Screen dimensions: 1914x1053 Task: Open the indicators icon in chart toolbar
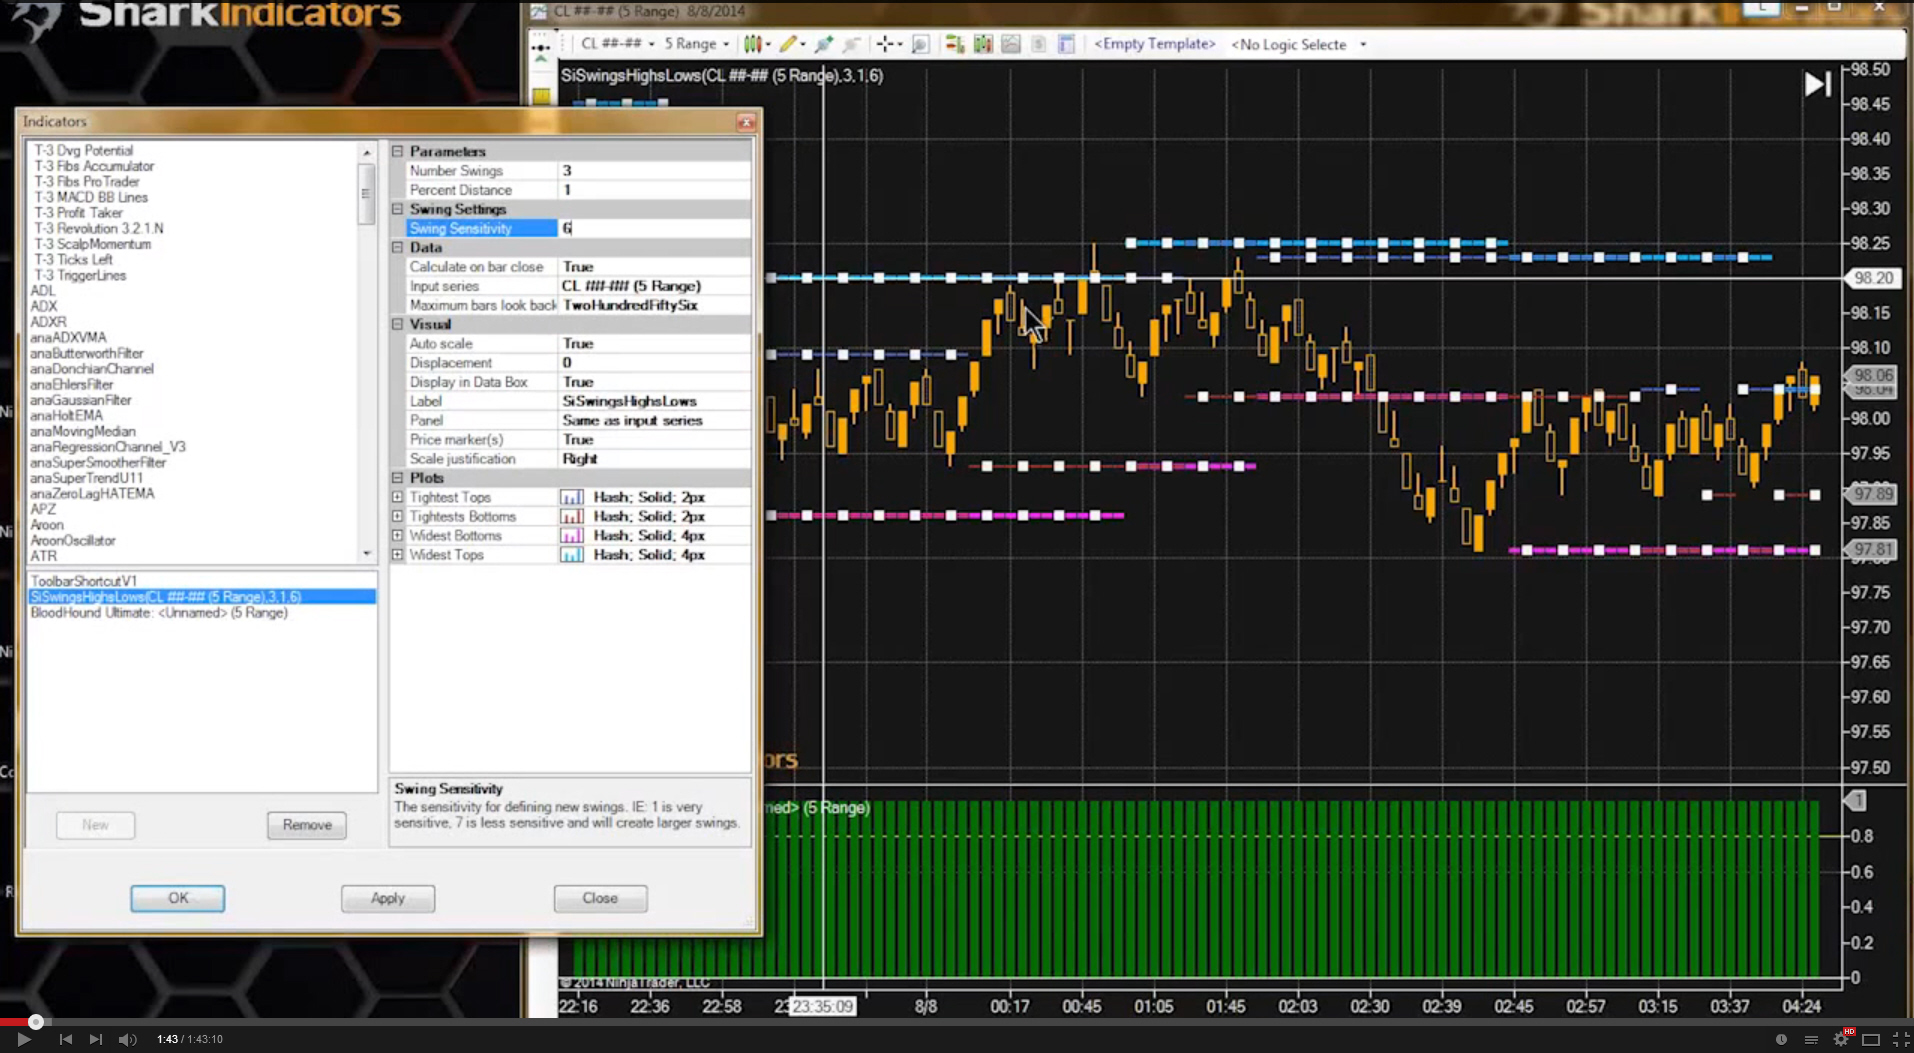983,44
